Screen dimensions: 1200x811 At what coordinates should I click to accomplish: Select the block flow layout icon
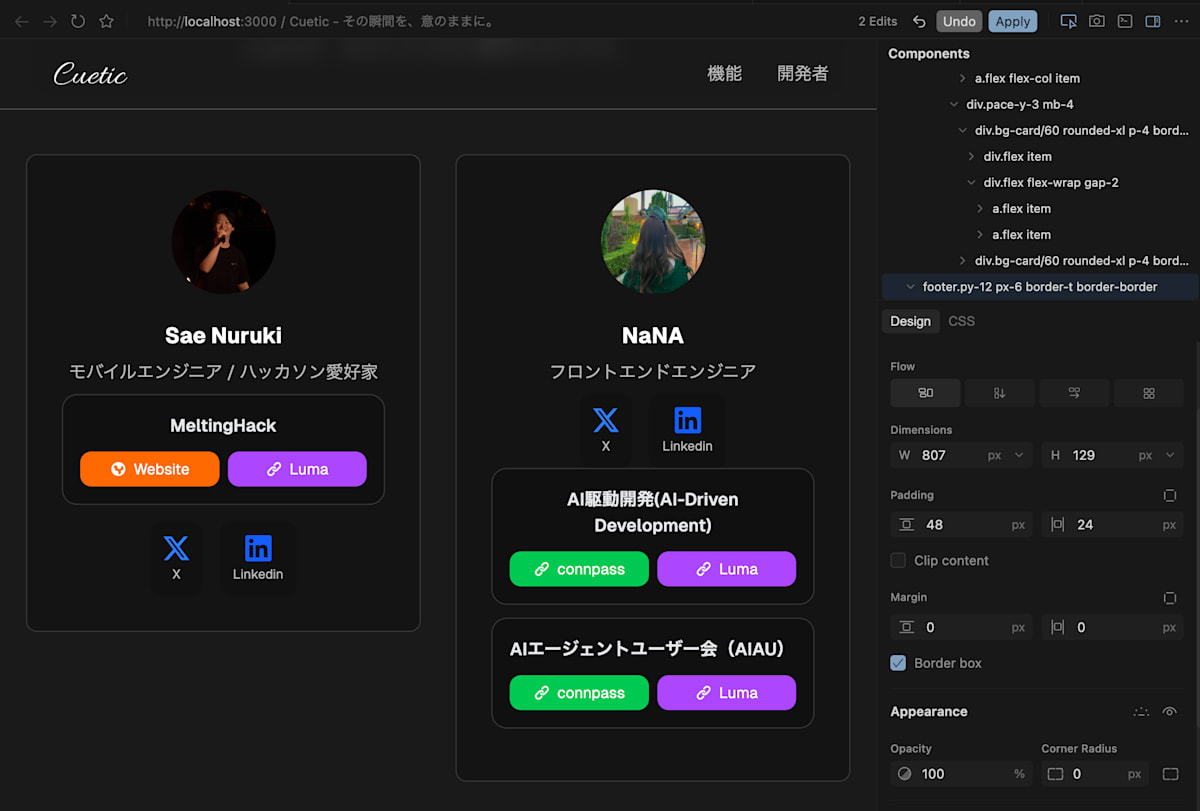[x=925, y=393]
